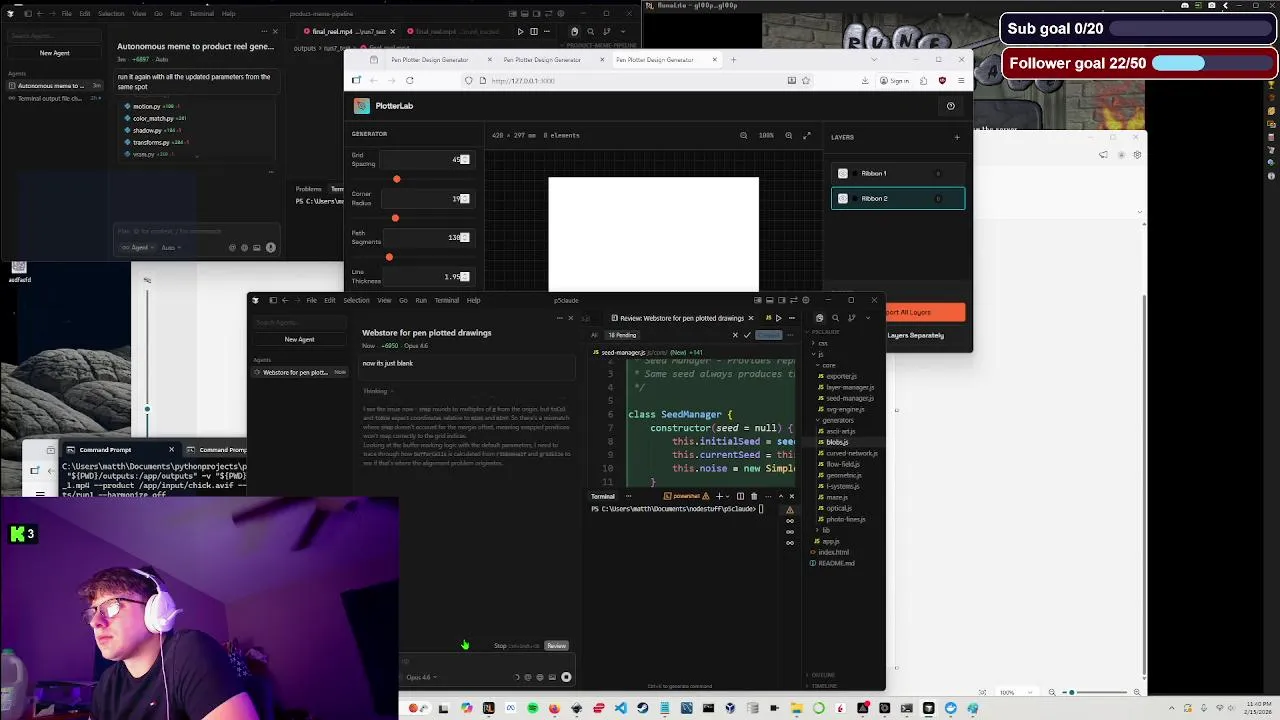This screenshot has height=720, width=1280.
Task: Zoom out the PlotterLab canvas
Action: [x=743, y=136]
